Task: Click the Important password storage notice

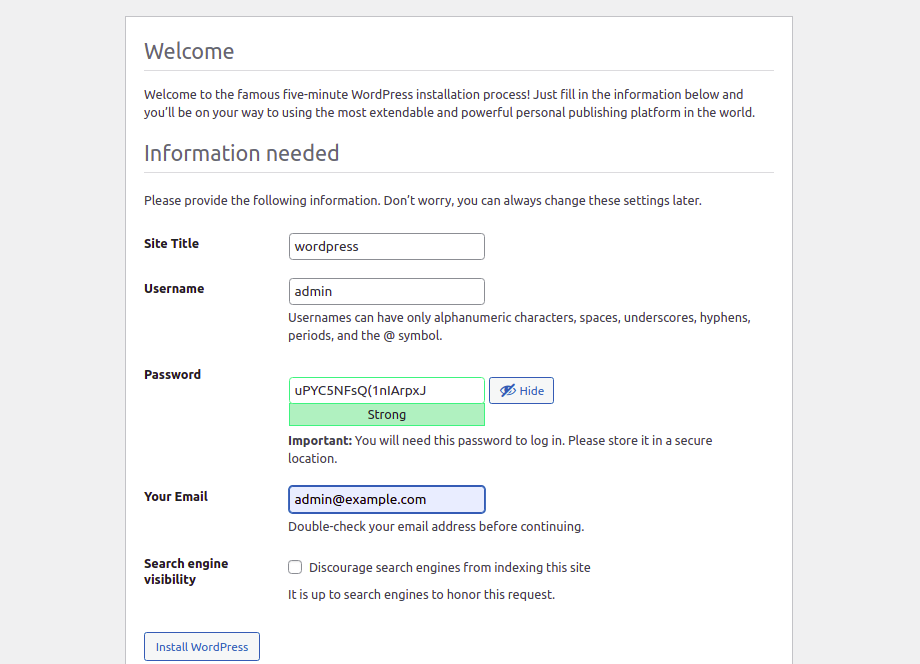Action: pyautogui.click(x=500, y=449)
